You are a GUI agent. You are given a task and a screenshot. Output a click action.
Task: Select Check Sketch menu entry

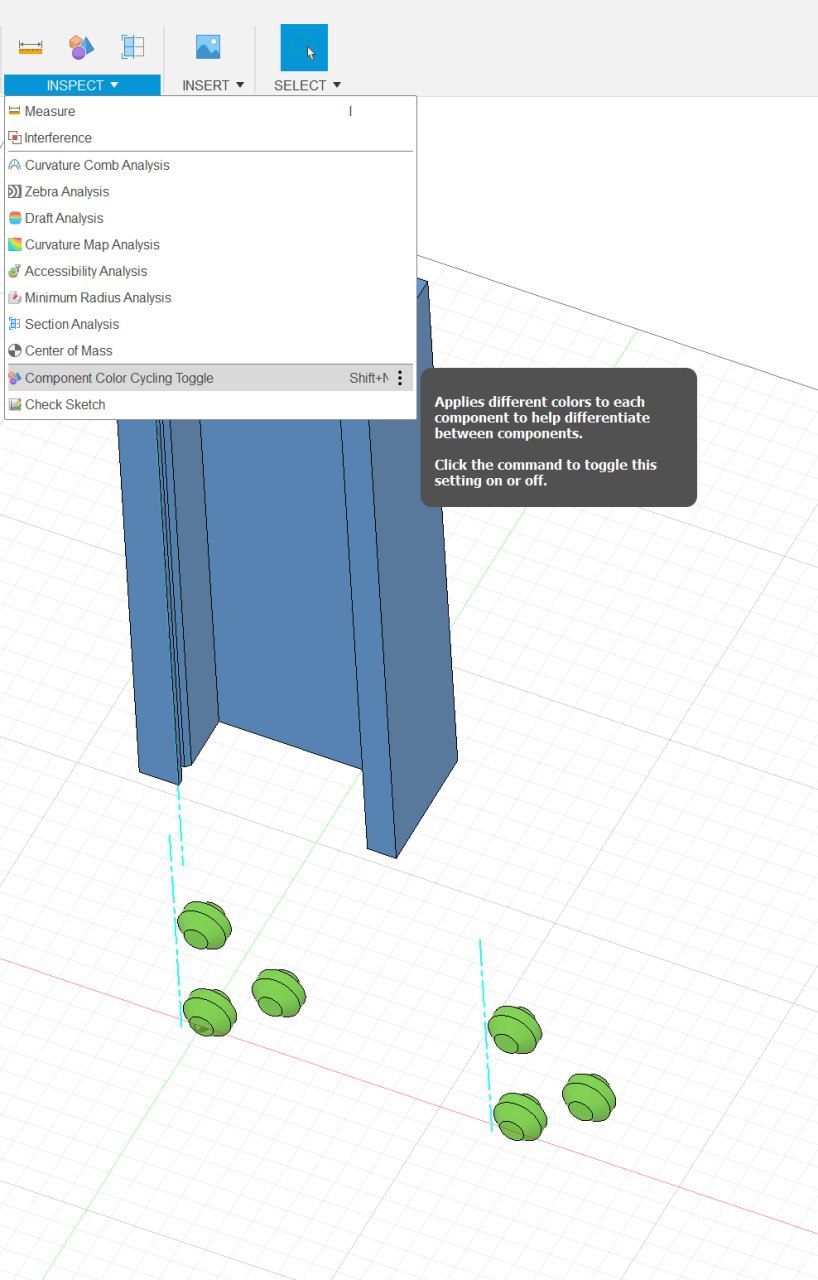click(210, 404)
